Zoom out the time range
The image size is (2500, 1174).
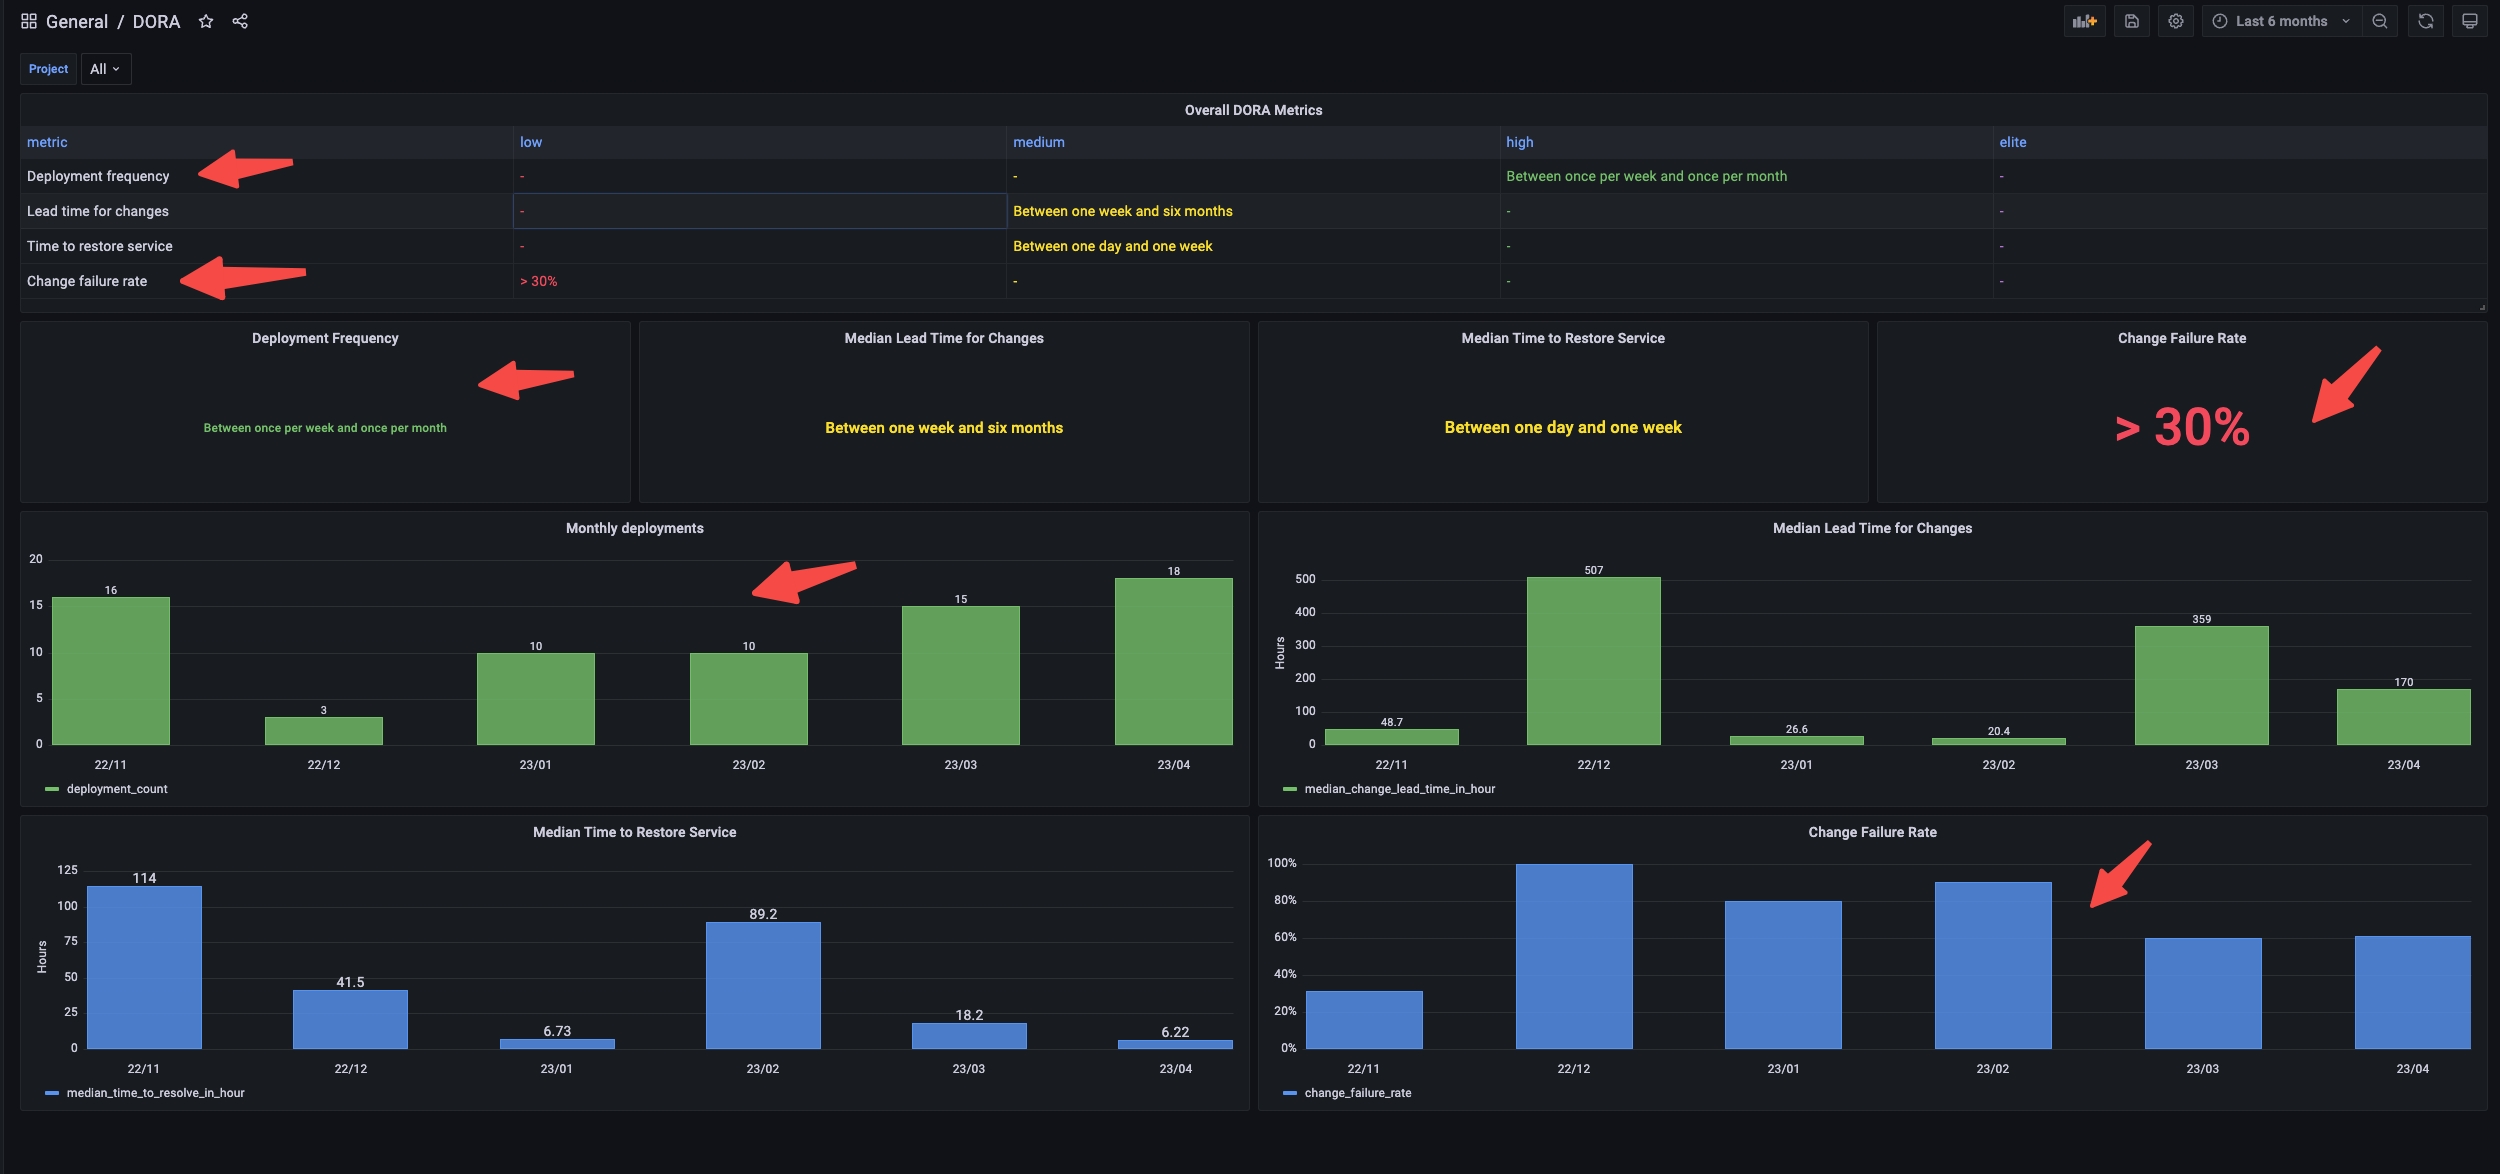coord(2380,21)
